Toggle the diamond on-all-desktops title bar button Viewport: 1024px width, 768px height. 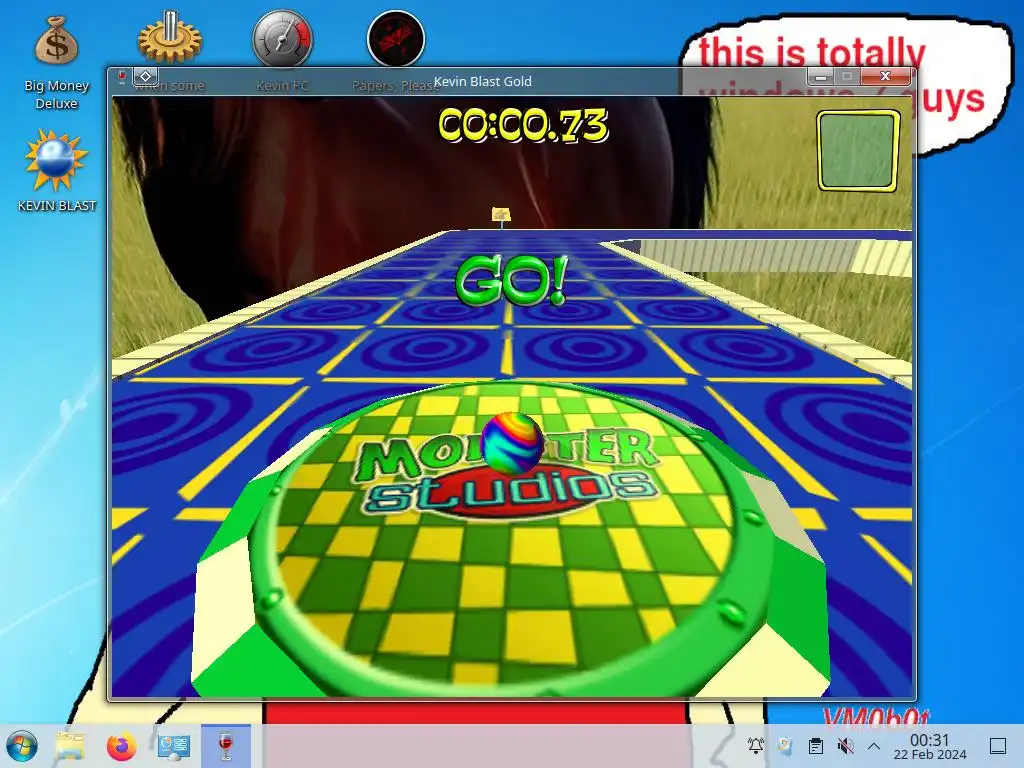point(146,76)
